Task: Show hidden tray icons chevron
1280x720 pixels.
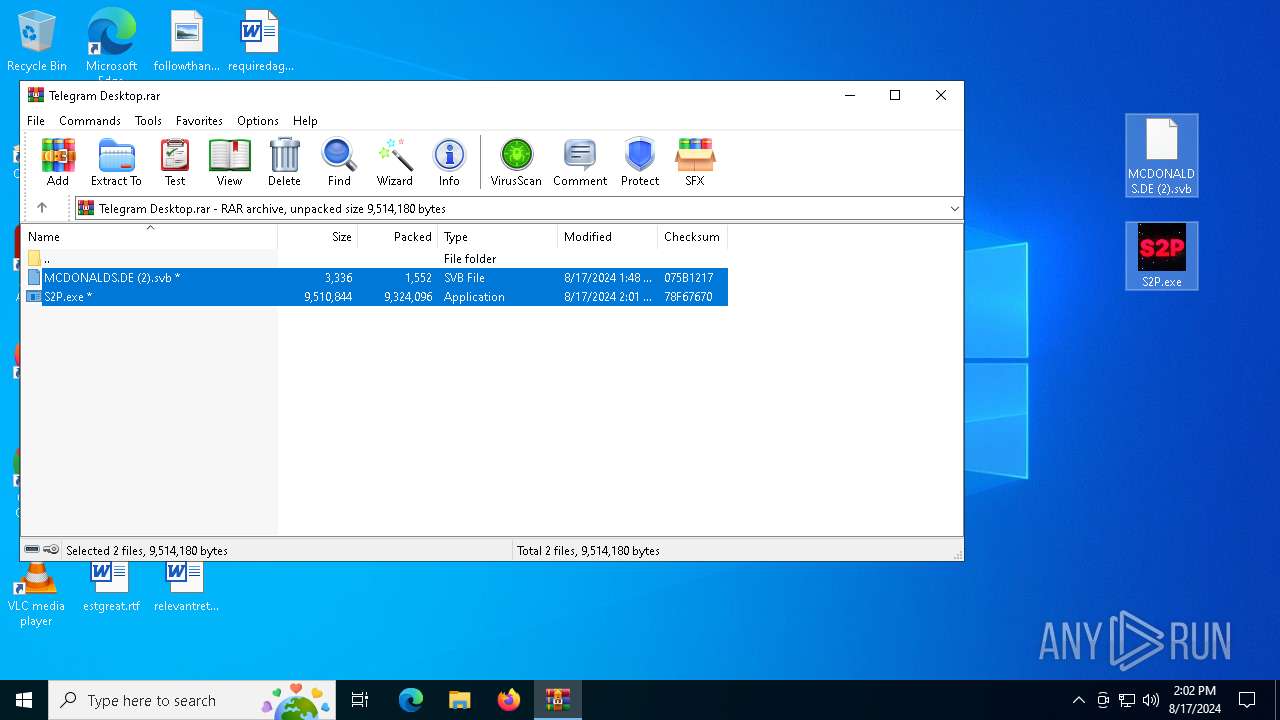Action: click(x=1078, y=700)
